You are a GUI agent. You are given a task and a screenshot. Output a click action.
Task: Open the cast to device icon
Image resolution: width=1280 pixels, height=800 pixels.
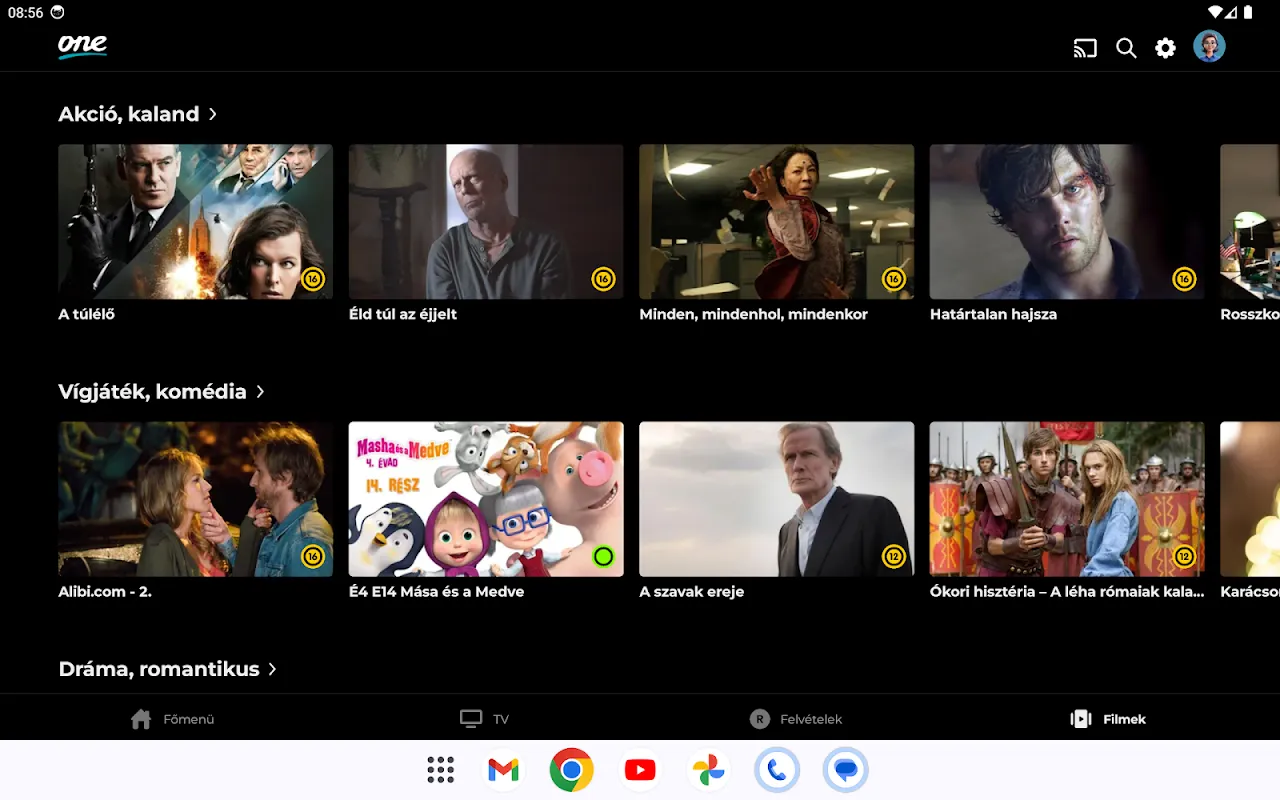[x=1085, y=48]
